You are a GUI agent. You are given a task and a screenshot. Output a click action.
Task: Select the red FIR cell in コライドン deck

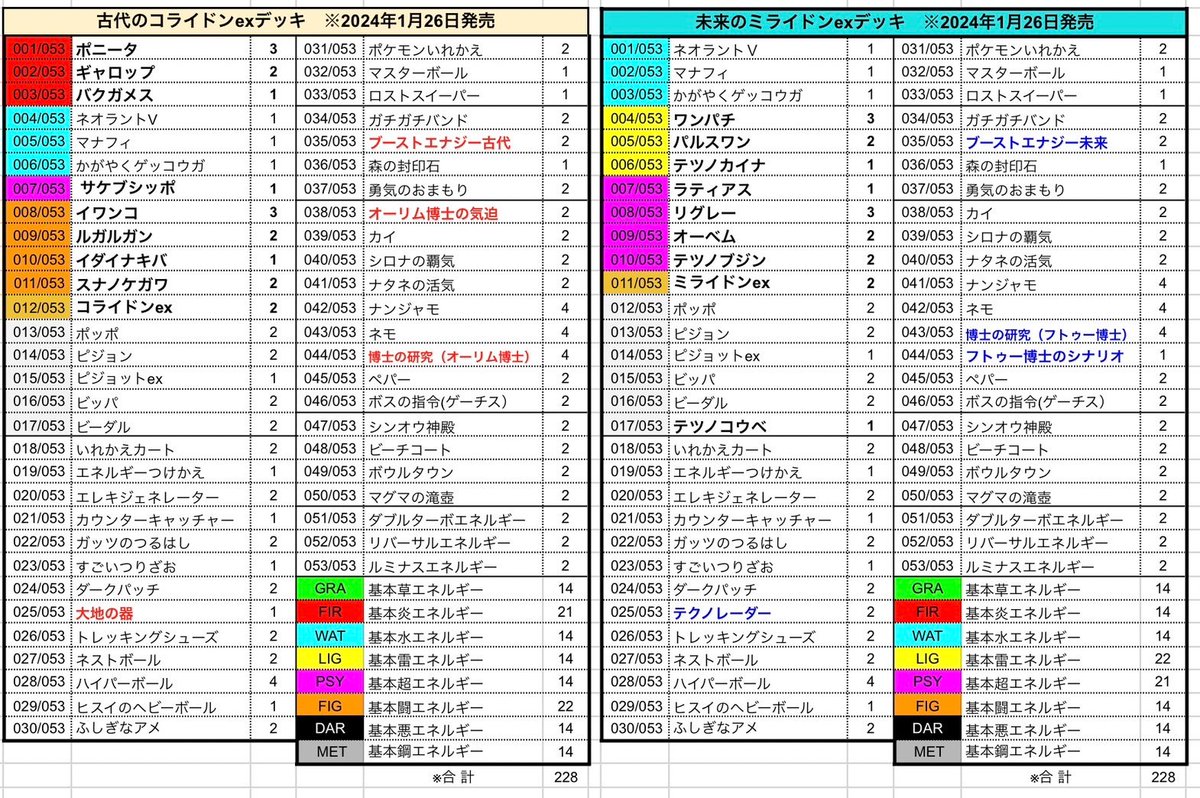click(x=329, y=613)
